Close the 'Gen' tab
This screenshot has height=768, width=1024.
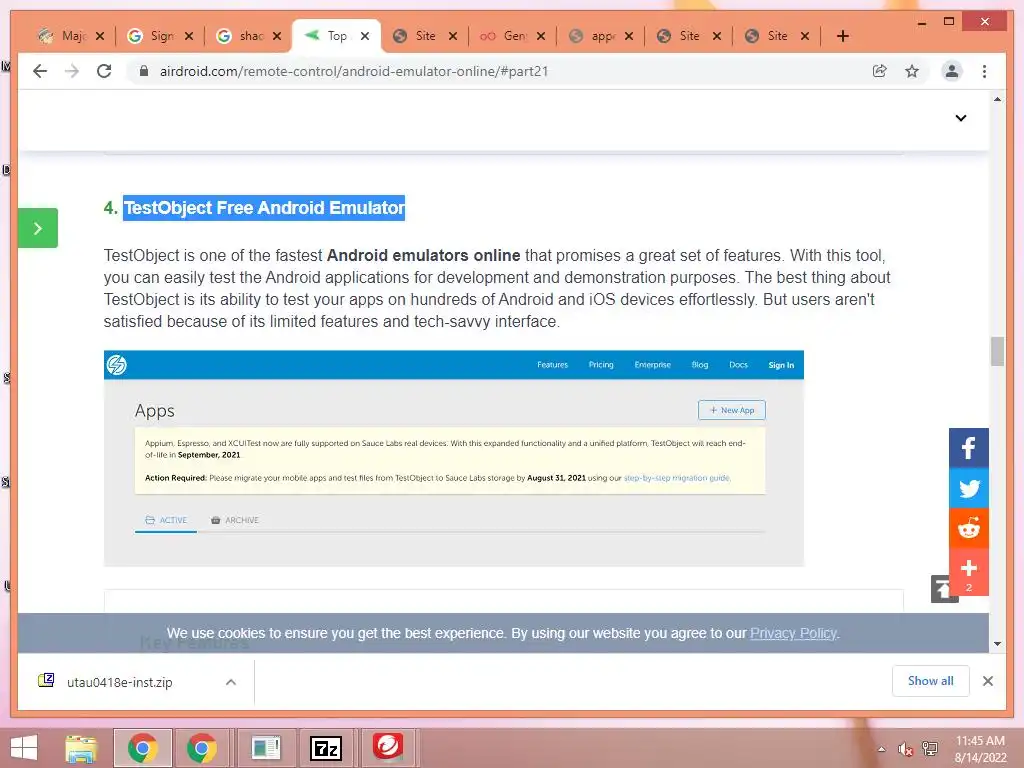tap(541, 36)
